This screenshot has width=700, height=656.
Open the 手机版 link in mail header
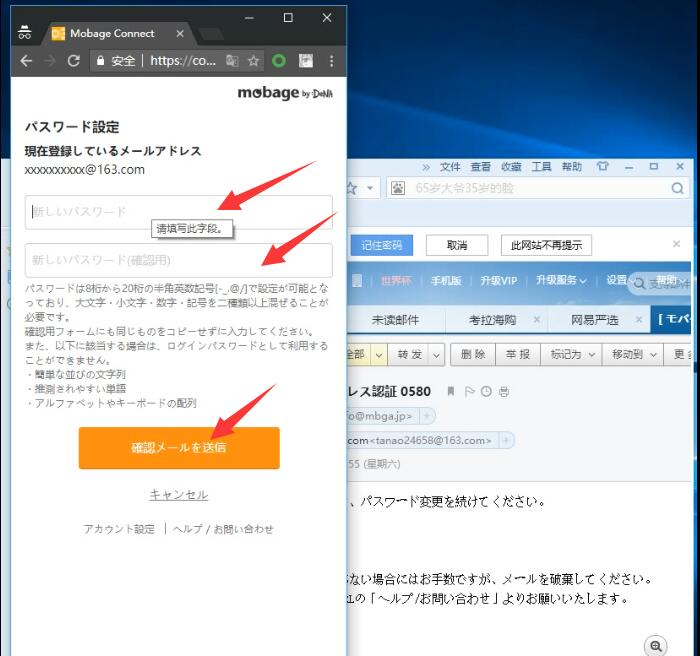coord(446,281)
